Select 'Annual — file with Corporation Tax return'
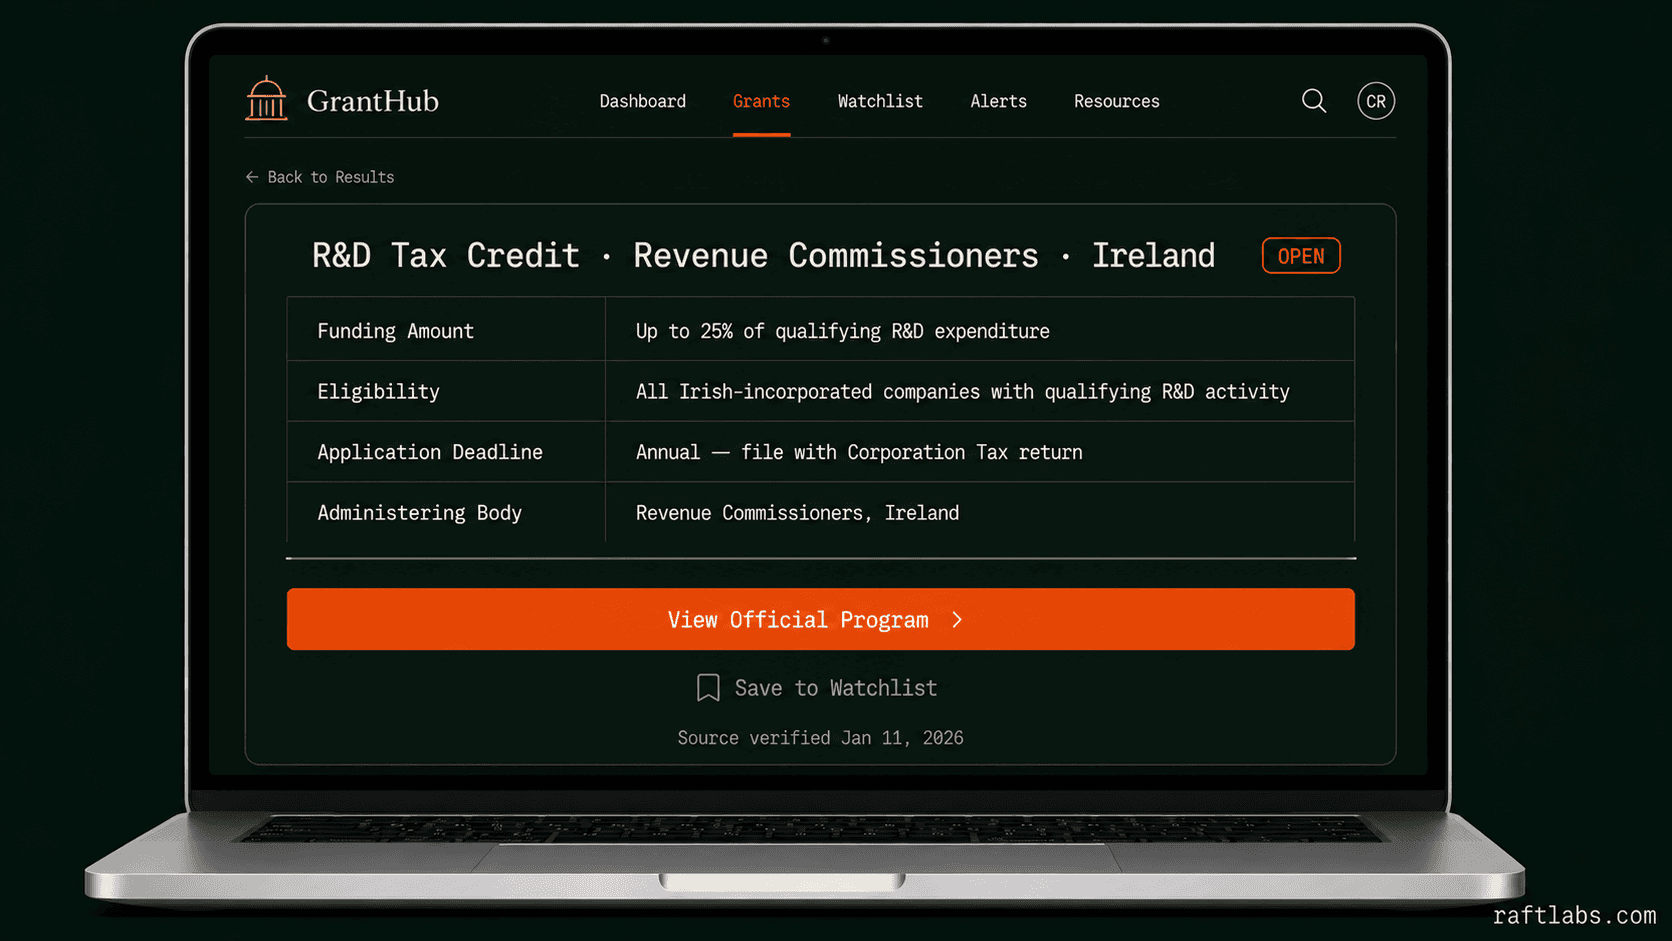 click(x=859, y=452)
